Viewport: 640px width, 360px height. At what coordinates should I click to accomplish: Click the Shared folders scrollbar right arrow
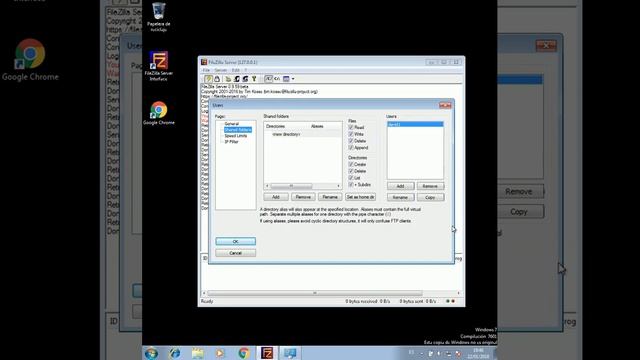338,186
